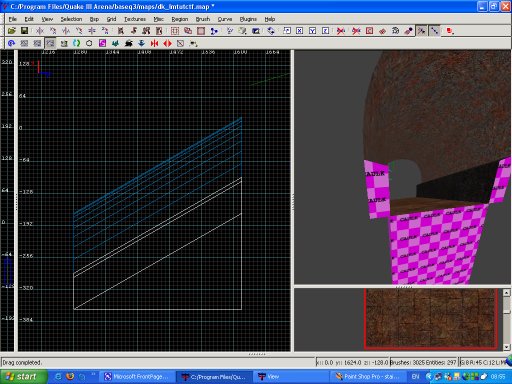This screenshot has height=384, width=512.
Task: Launch Firefox from quick launch
Action: (70, 377)
